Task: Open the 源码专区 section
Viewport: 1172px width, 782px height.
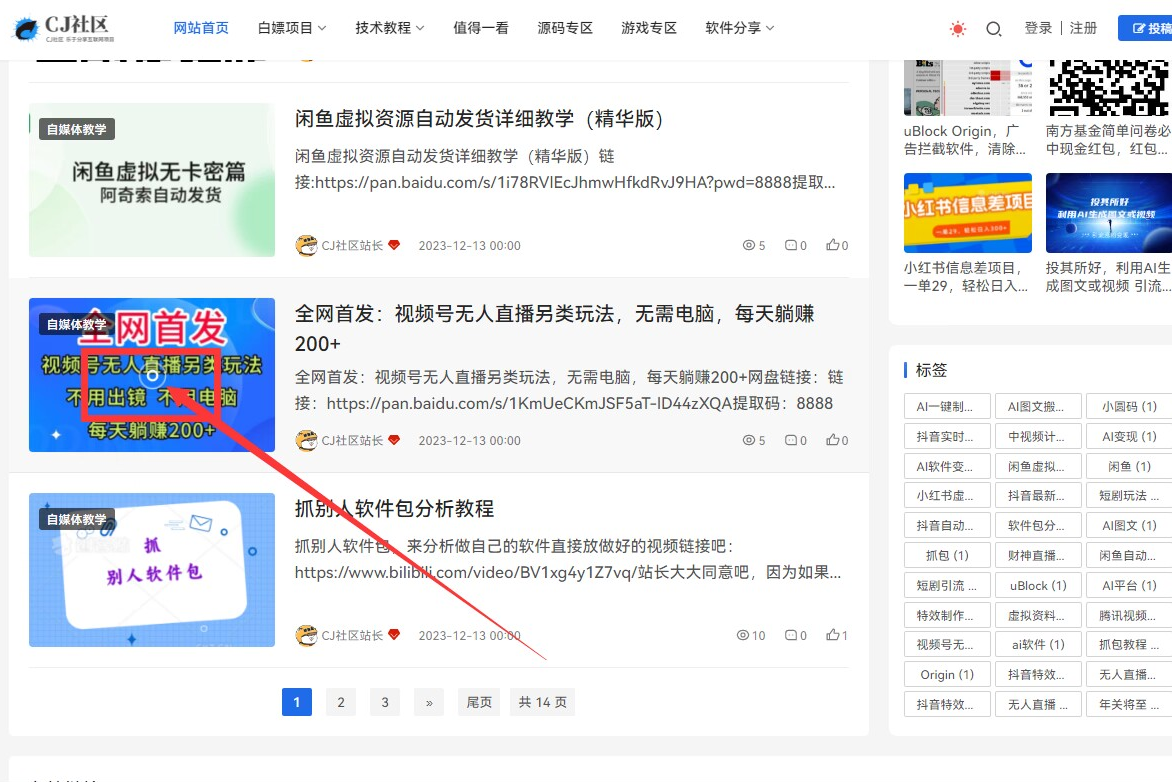Action: pyautogui.click(x=565, y=28)
